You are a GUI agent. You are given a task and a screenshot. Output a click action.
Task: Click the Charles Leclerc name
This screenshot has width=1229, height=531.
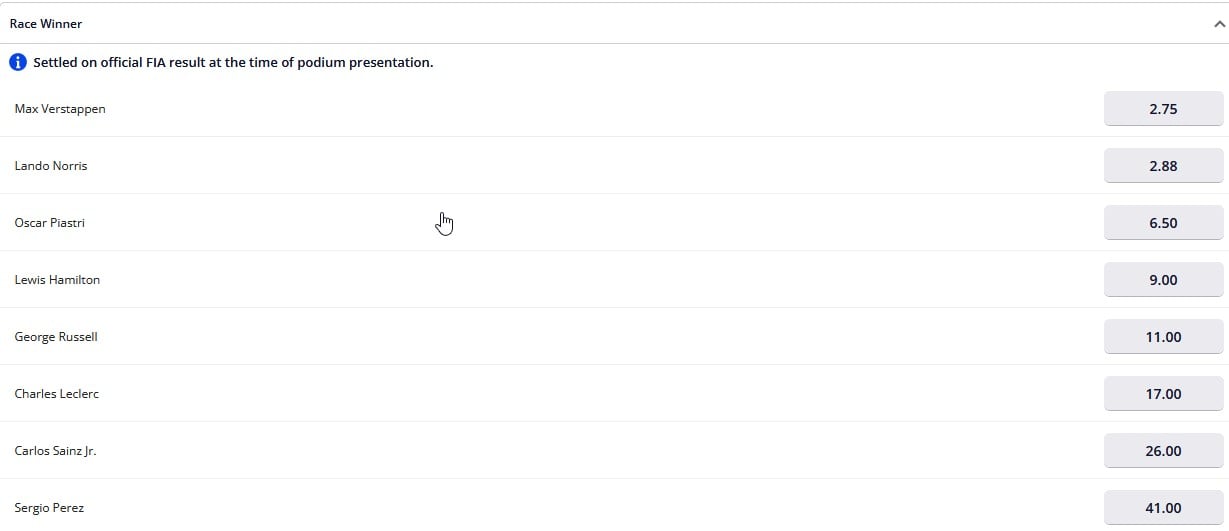[x=57, y=394]
